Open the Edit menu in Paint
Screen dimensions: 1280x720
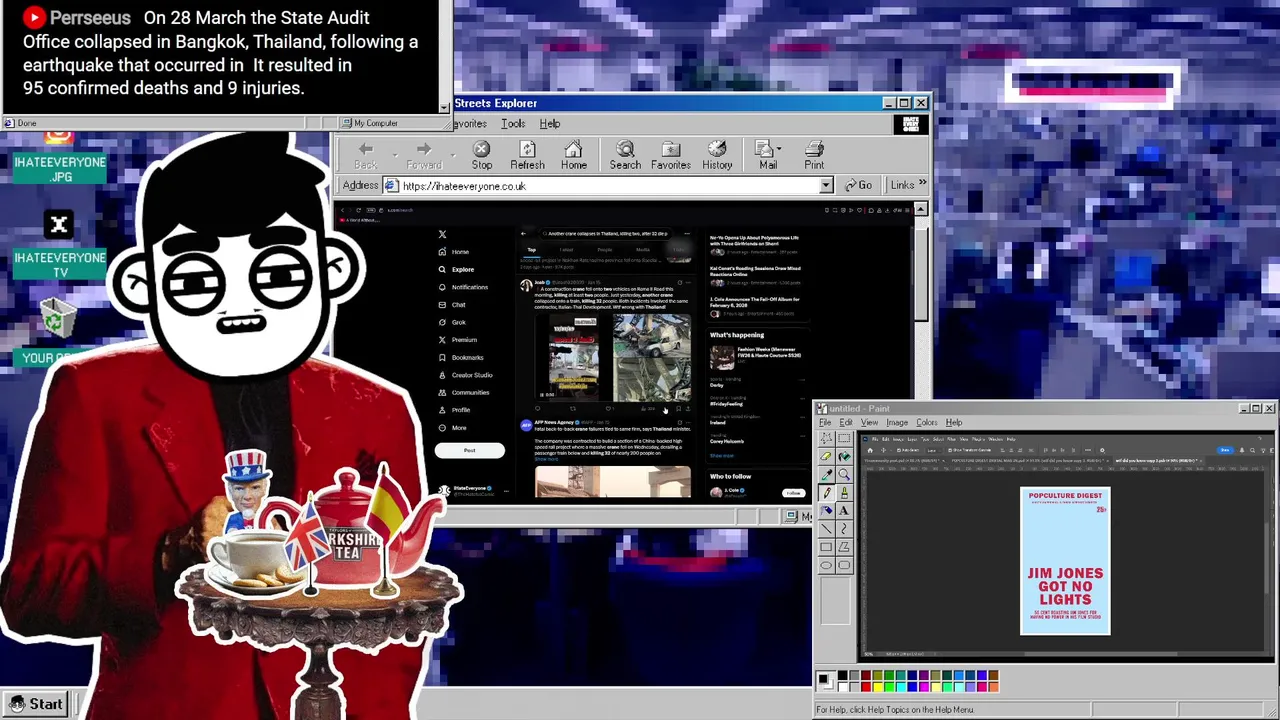click(x=846, y=422)
